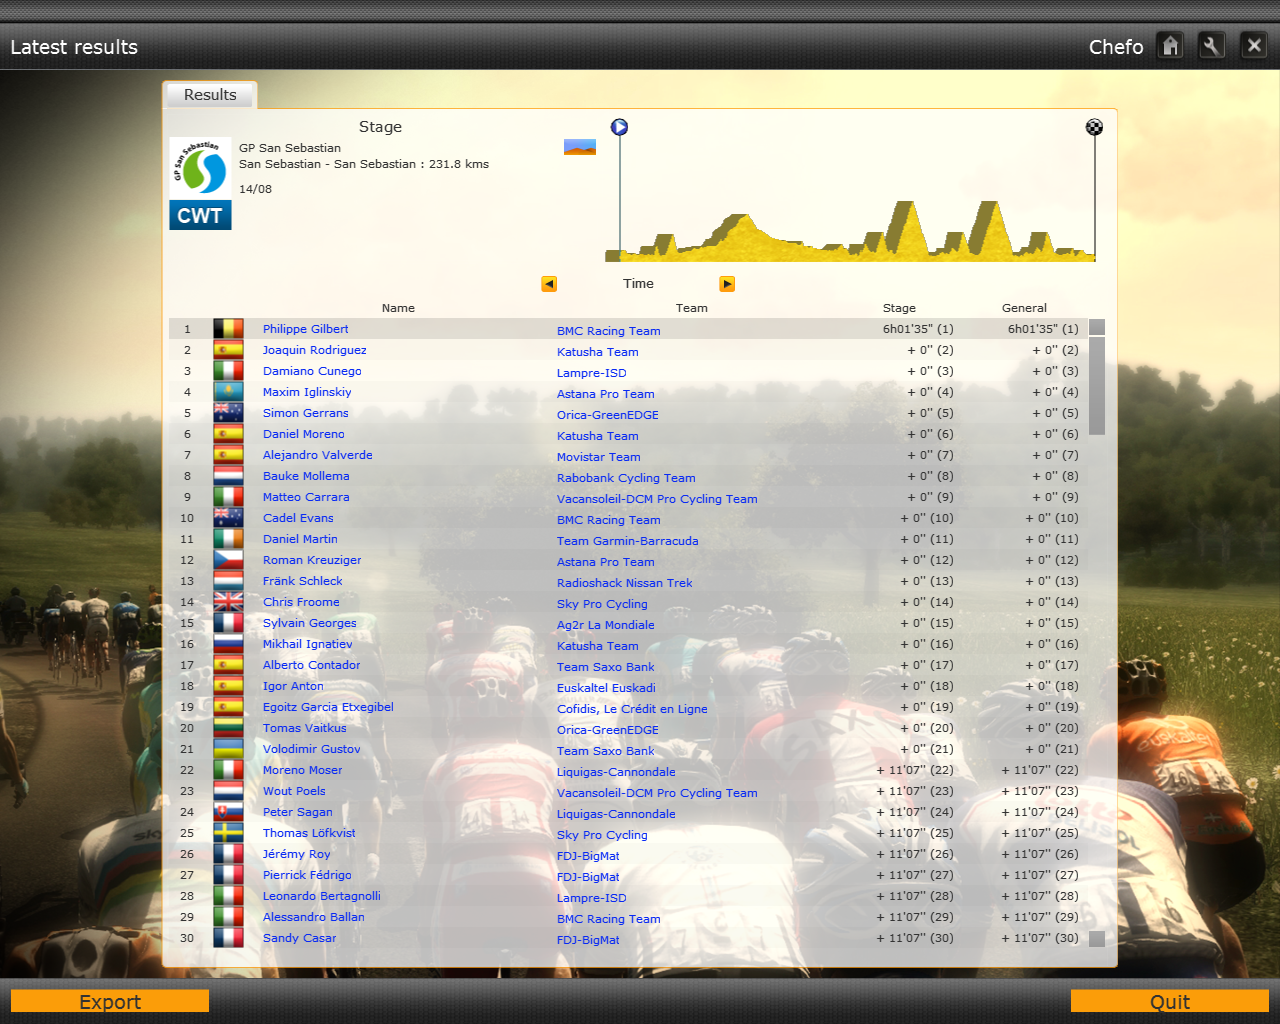Click the checkered finish marker
The height and width of the screenshot is (1024, 1280).
coord(1094,127)
